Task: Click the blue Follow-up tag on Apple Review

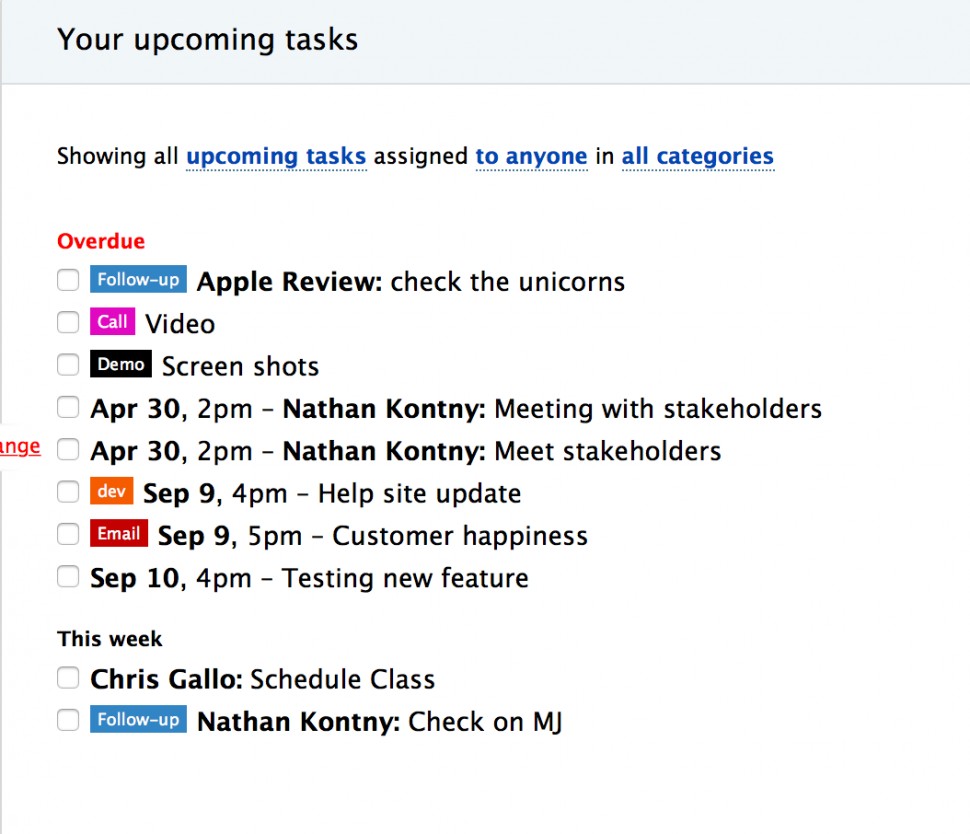Action: pyautogui.click(x=138, y=280)
